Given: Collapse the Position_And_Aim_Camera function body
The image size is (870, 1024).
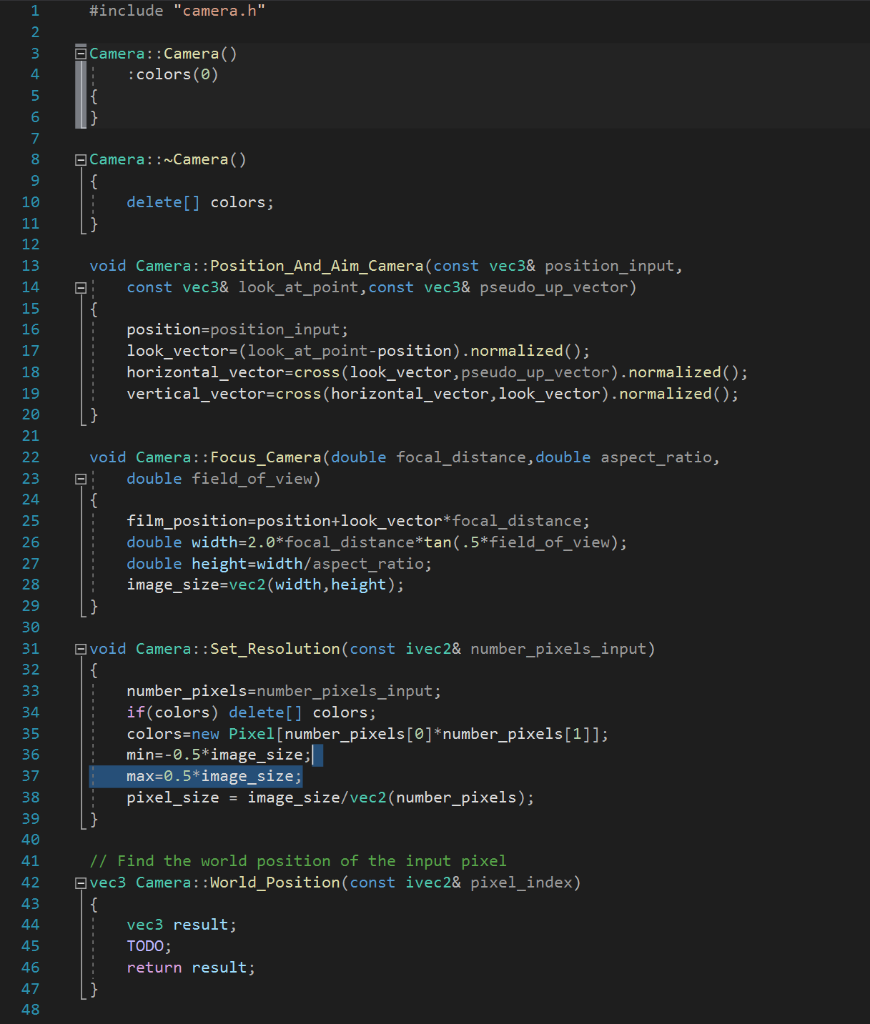Looking at the screenshot, I should (x=80, y=287).
